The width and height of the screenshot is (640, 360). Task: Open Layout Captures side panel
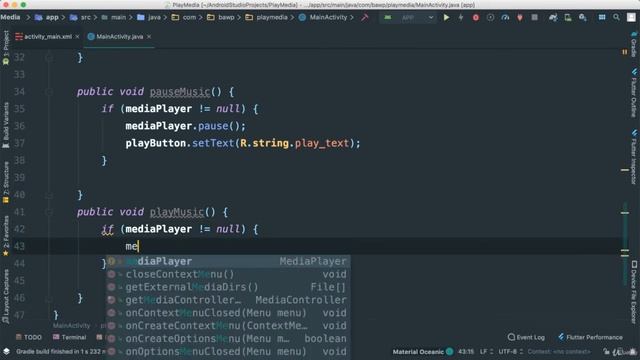[x=6, y=296]
